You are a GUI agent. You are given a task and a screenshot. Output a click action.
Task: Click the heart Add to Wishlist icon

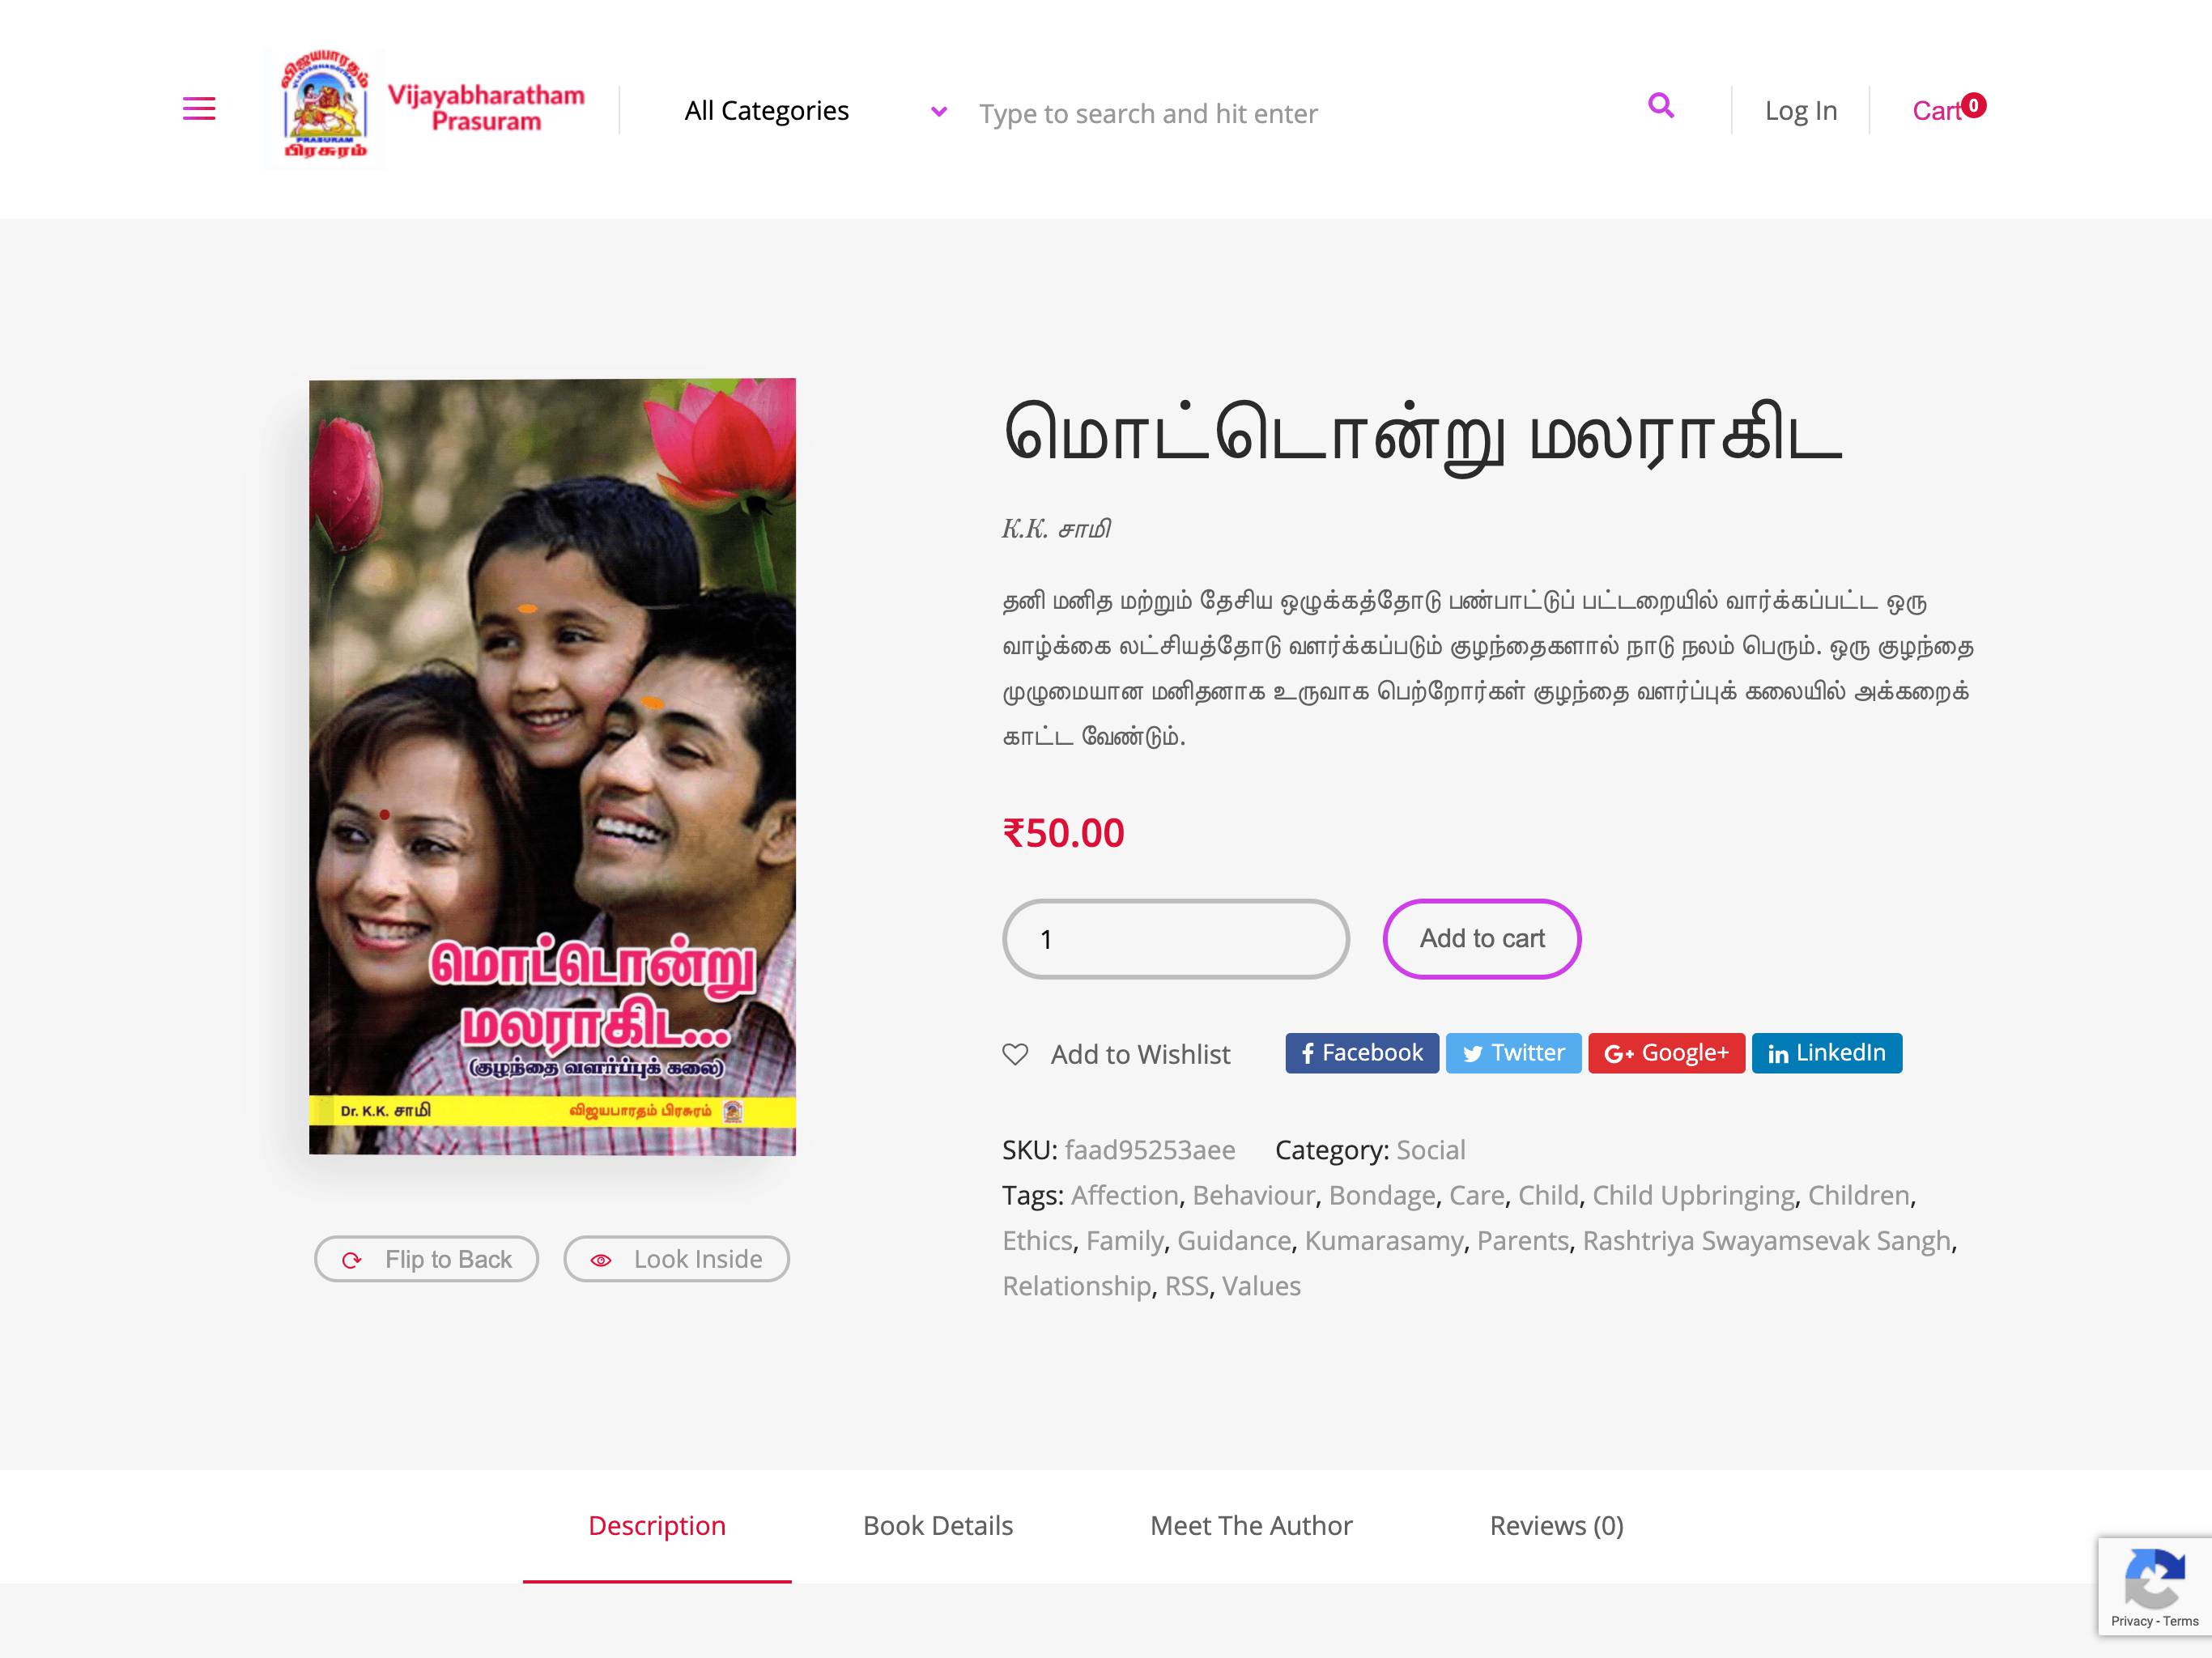tap(1015, 1054)
